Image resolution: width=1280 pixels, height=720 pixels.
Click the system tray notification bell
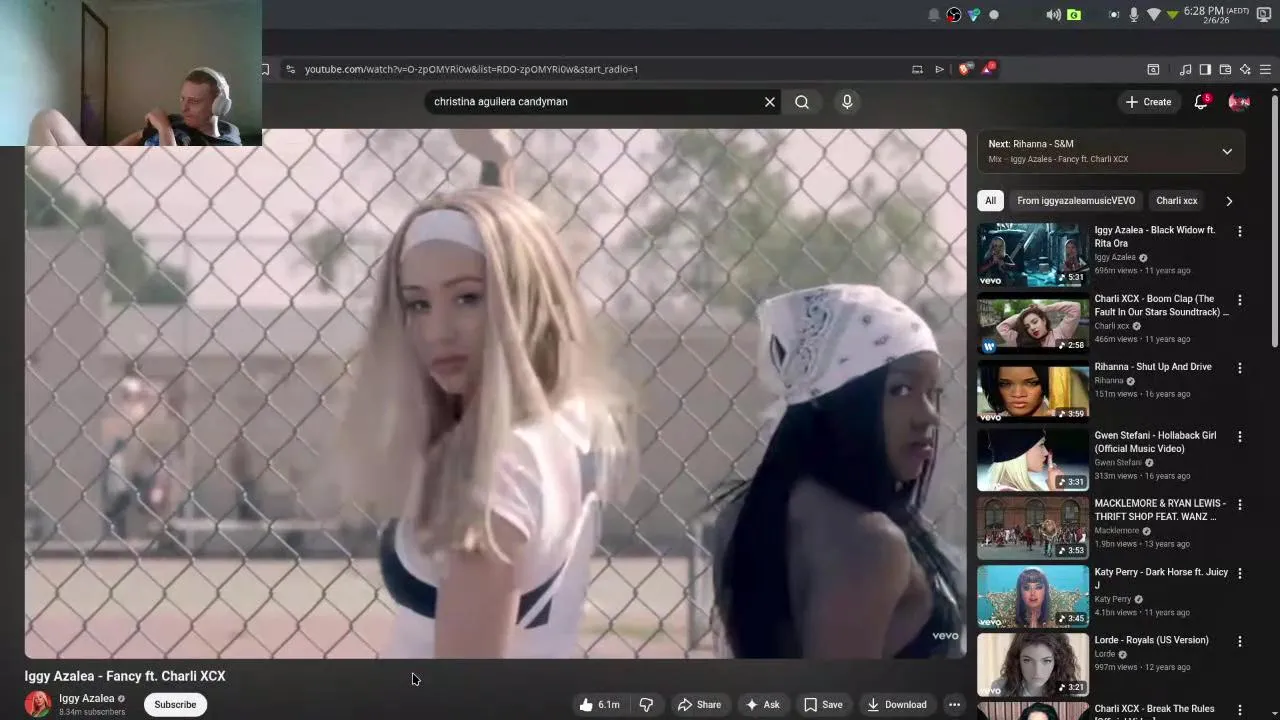click(x=934, y=15)
